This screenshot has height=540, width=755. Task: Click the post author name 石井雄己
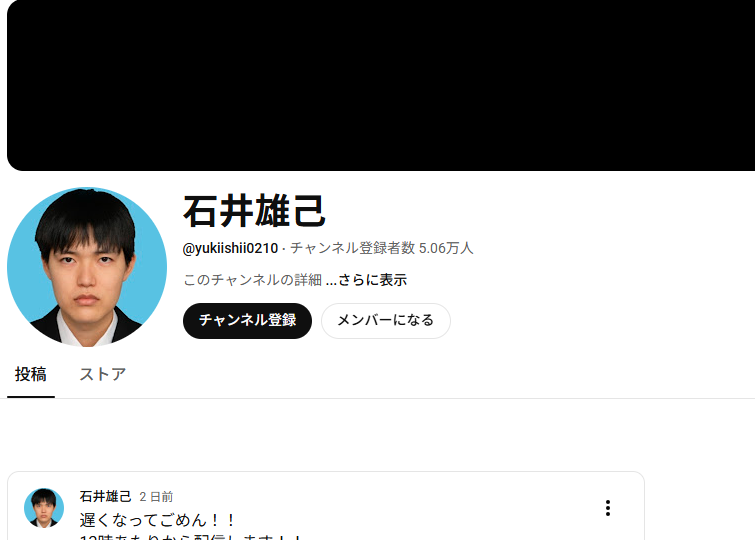pyautogui.click(x=105, y=496)
